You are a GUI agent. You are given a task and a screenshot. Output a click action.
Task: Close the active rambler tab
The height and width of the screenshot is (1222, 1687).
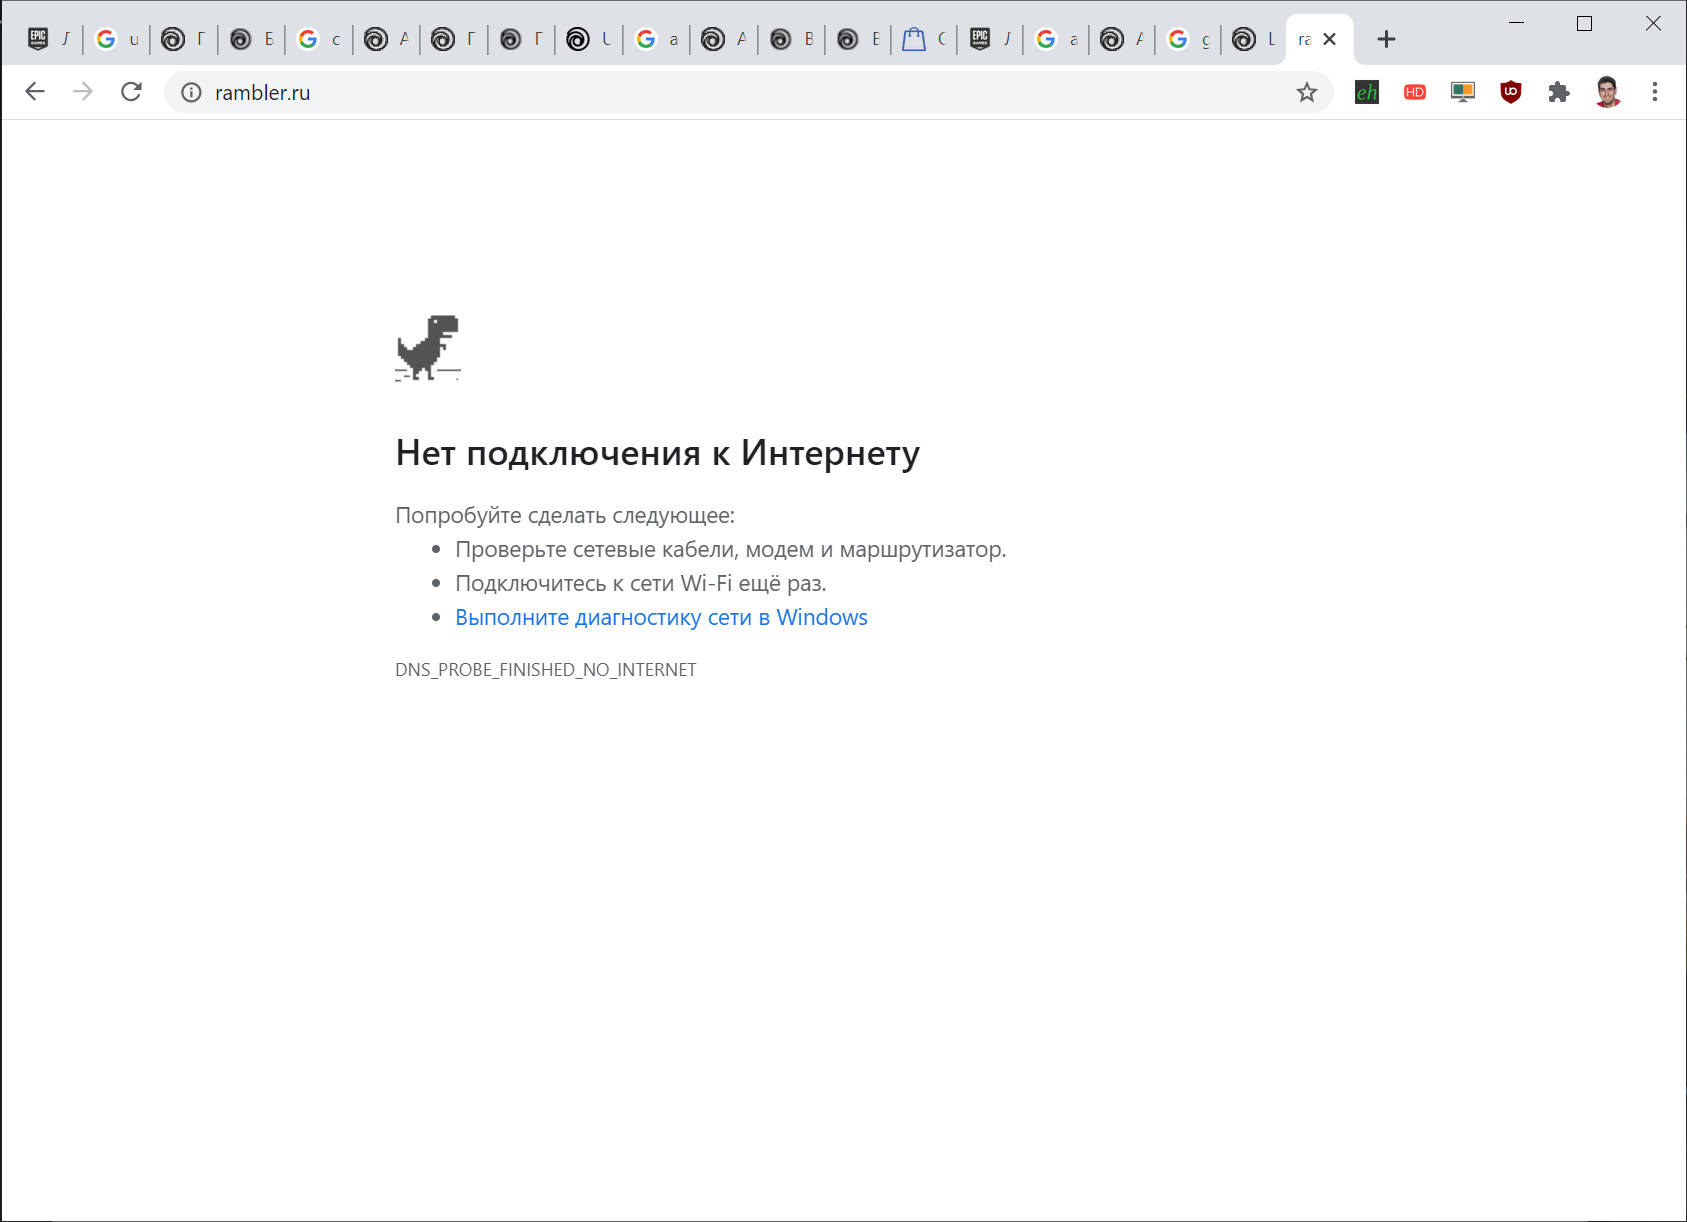point(1329,39)
